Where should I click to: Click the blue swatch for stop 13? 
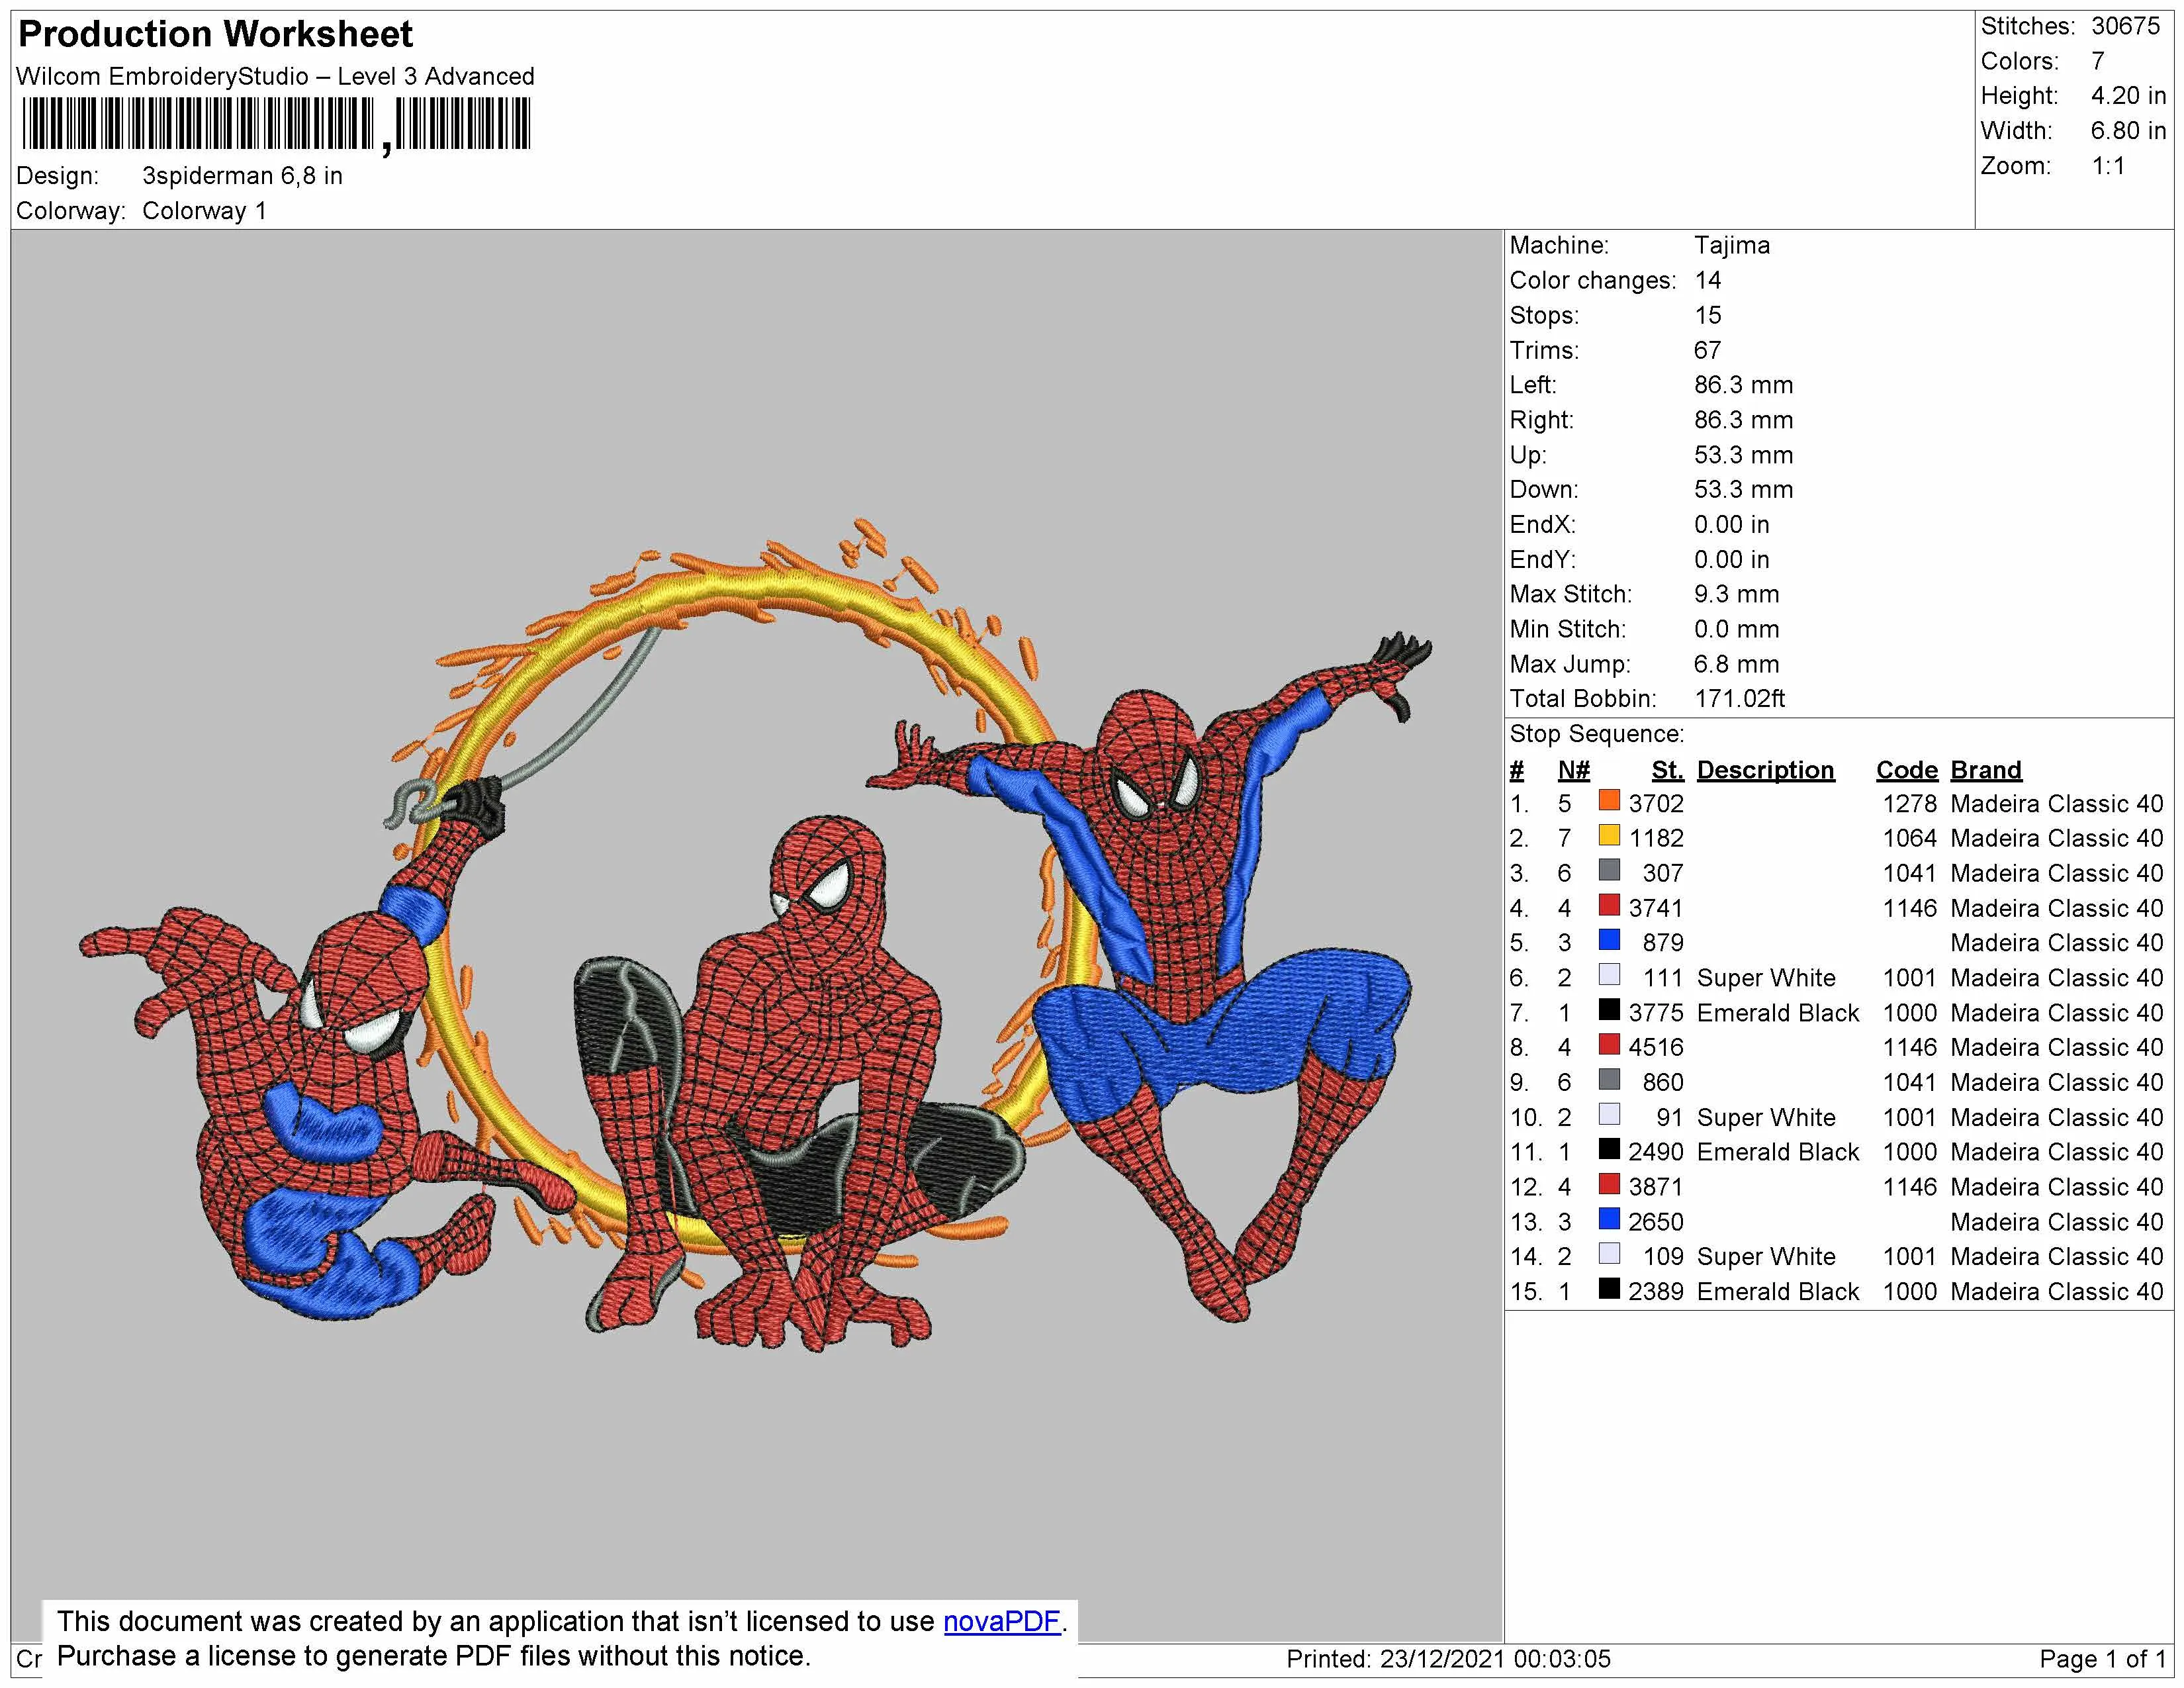point(1609,1218)
